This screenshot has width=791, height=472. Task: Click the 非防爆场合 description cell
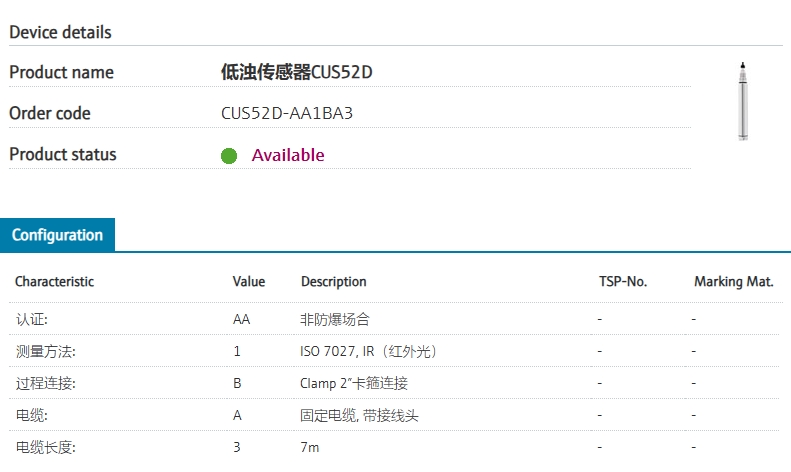tap(335, 320)
